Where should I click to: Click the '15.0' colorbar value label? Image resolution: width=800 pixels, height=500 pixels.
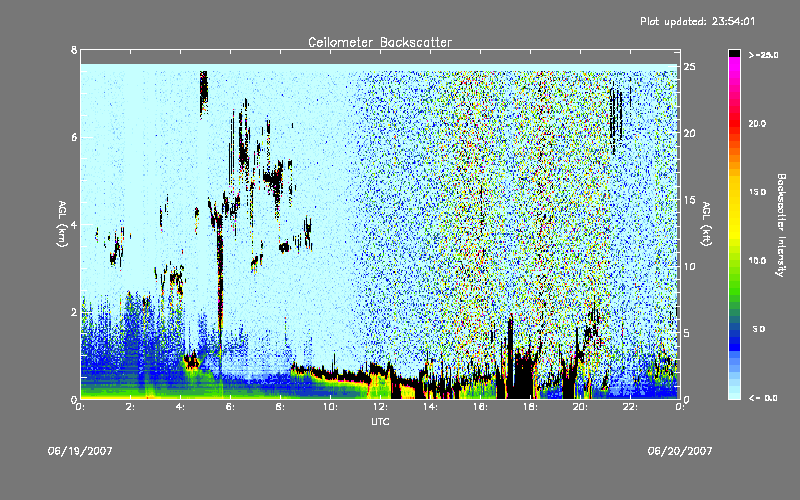(x=757, y=192)
